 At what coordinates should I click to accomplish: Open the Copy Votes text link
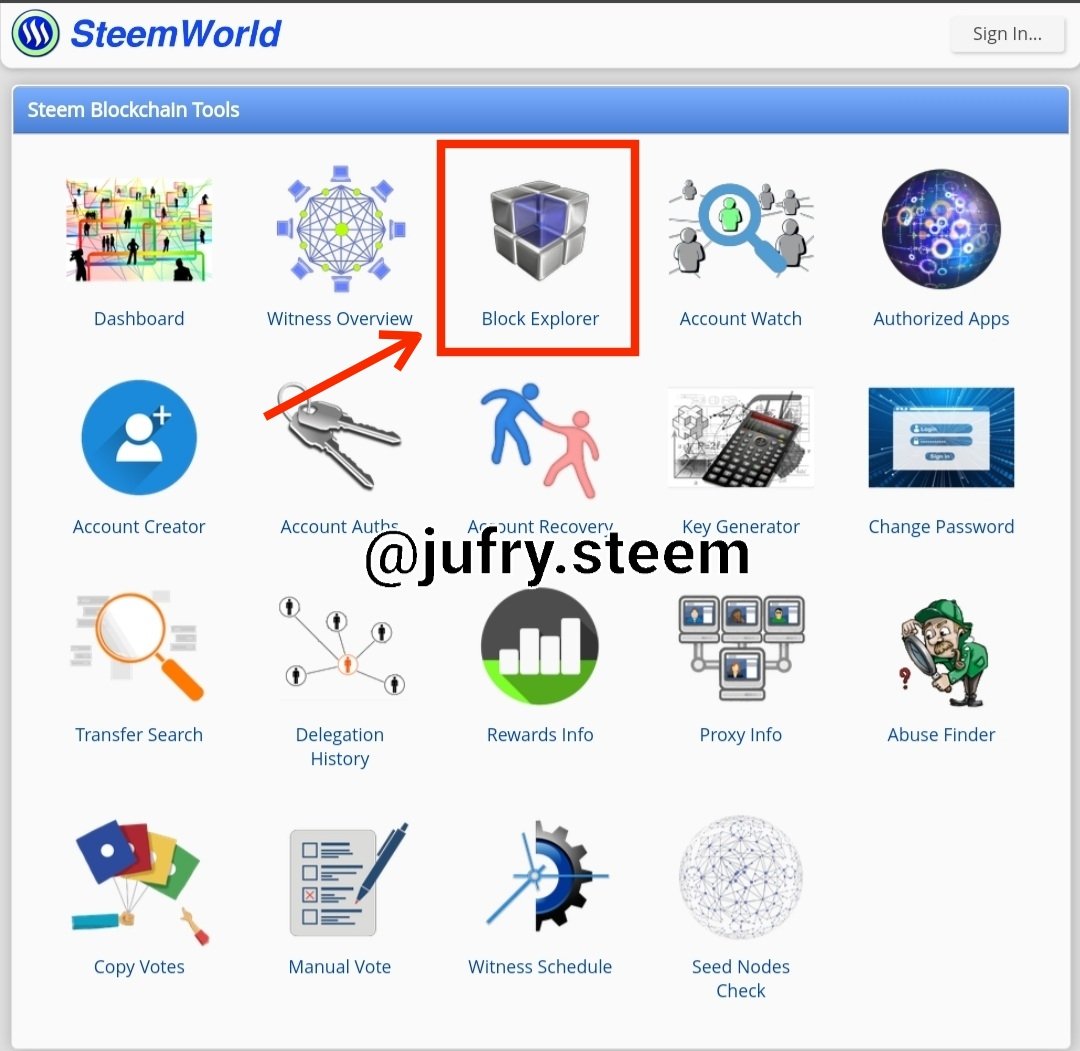(x=139, y=968)
